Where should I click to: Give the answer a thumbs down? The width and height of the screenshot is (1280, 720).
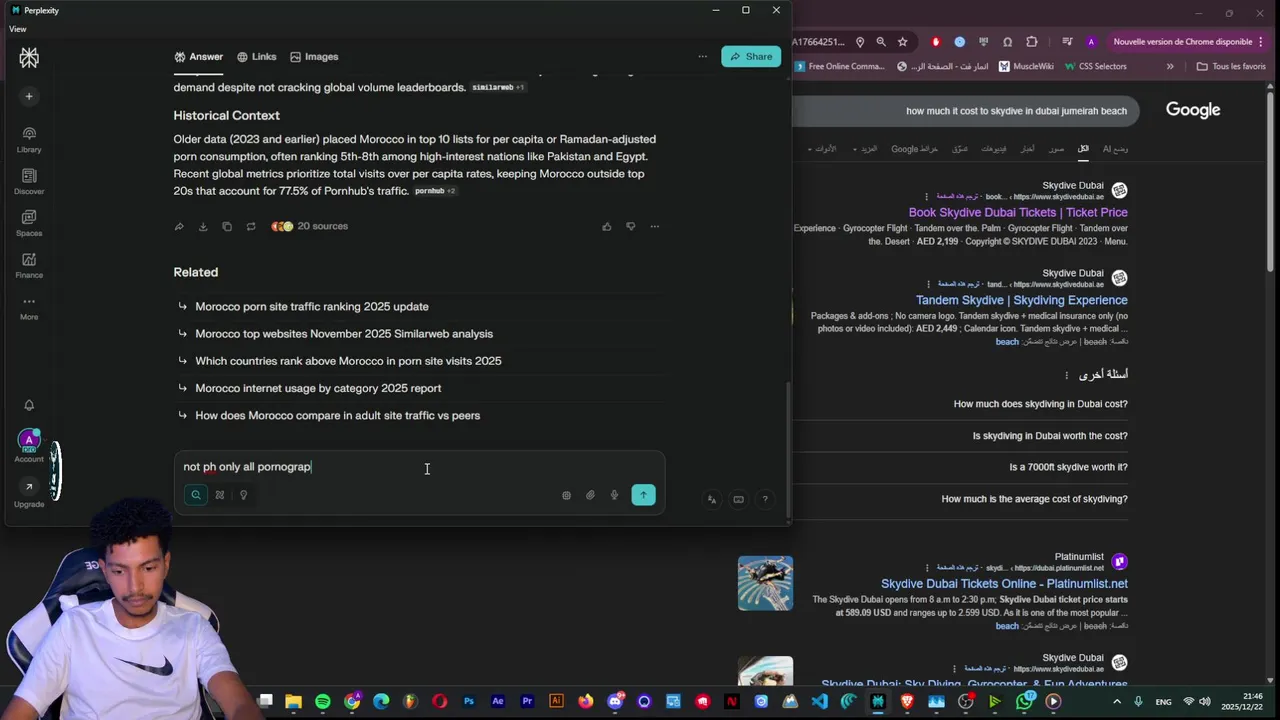click(631, 227)
